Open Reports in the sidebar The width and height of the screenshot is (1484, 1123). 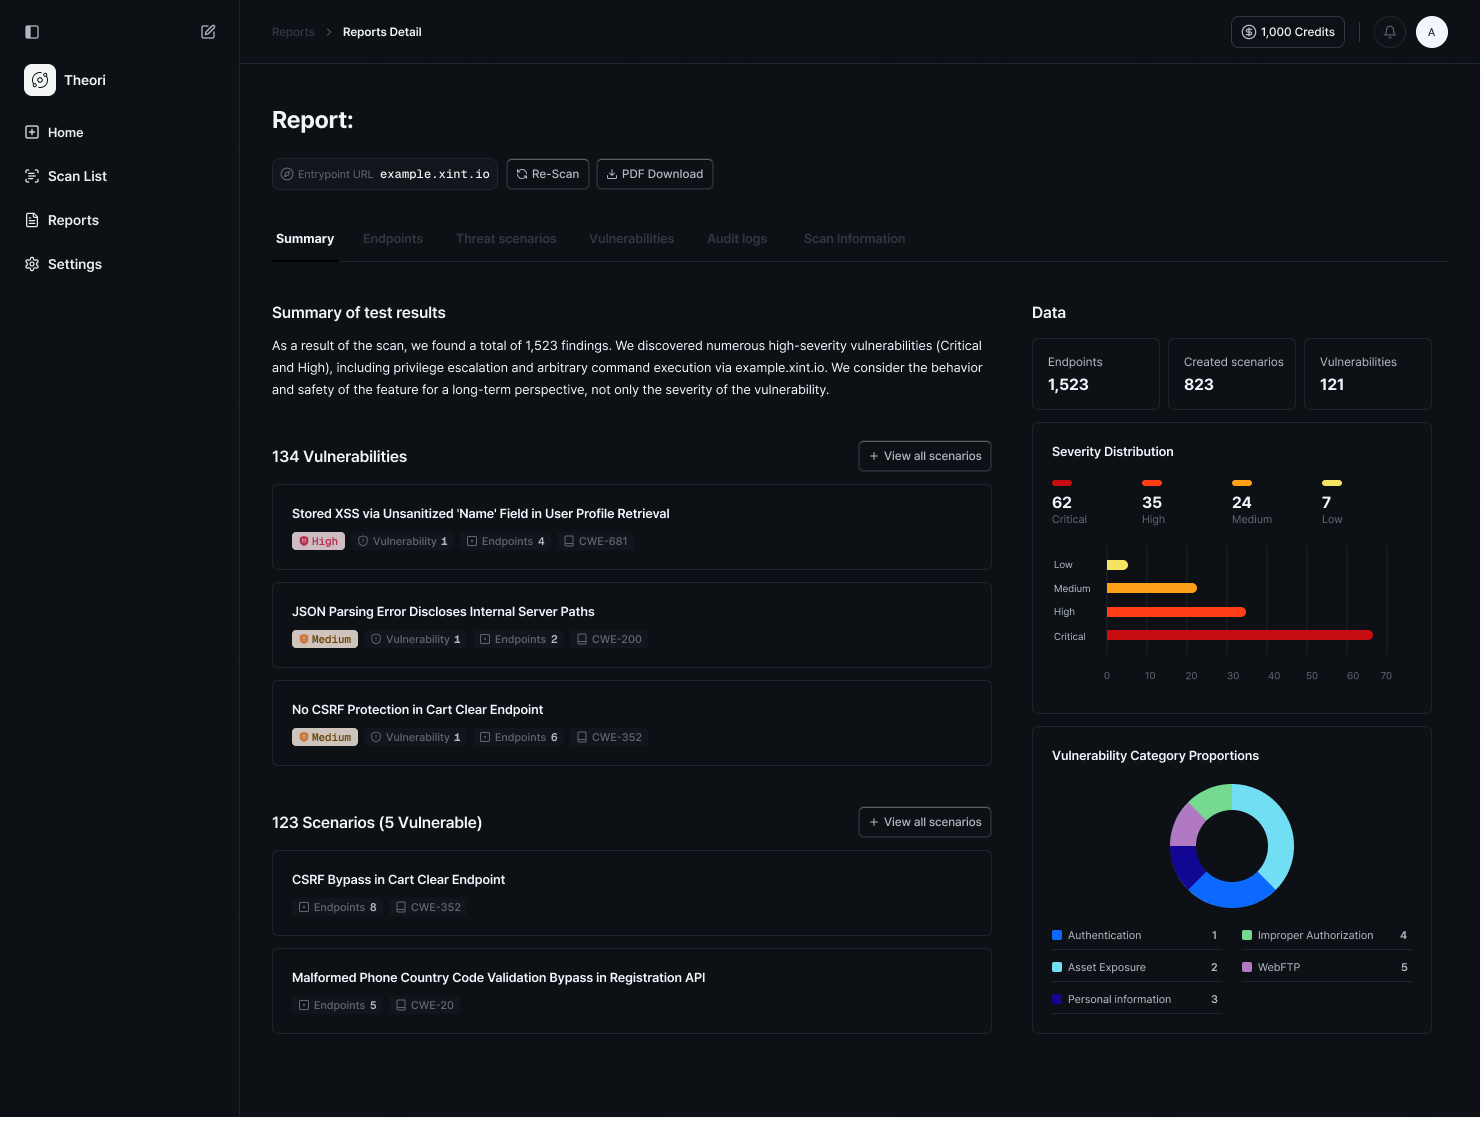[x=73, y=220]
